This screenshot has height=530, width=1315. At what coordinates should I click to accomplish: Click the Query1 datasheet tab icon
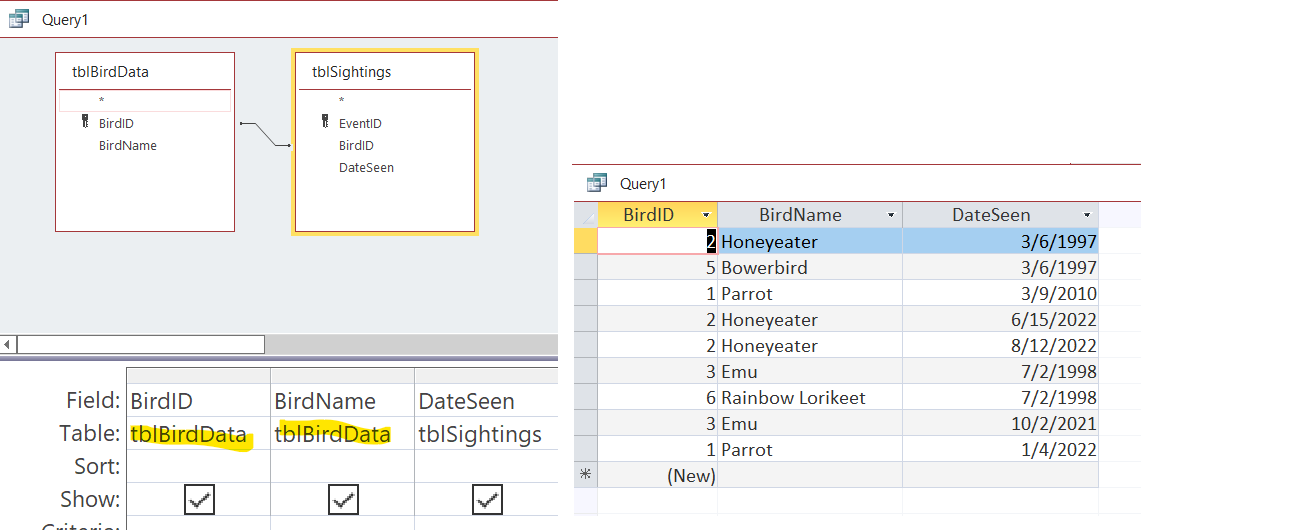pyautogui.click(x=597, y=183)
